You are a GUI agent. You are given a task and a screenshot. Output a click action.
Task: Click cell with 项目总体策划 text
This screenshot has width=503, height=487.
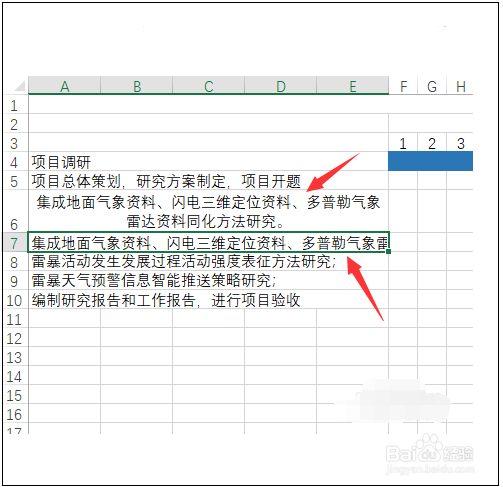pyautogui.click(x=209, y=180)
